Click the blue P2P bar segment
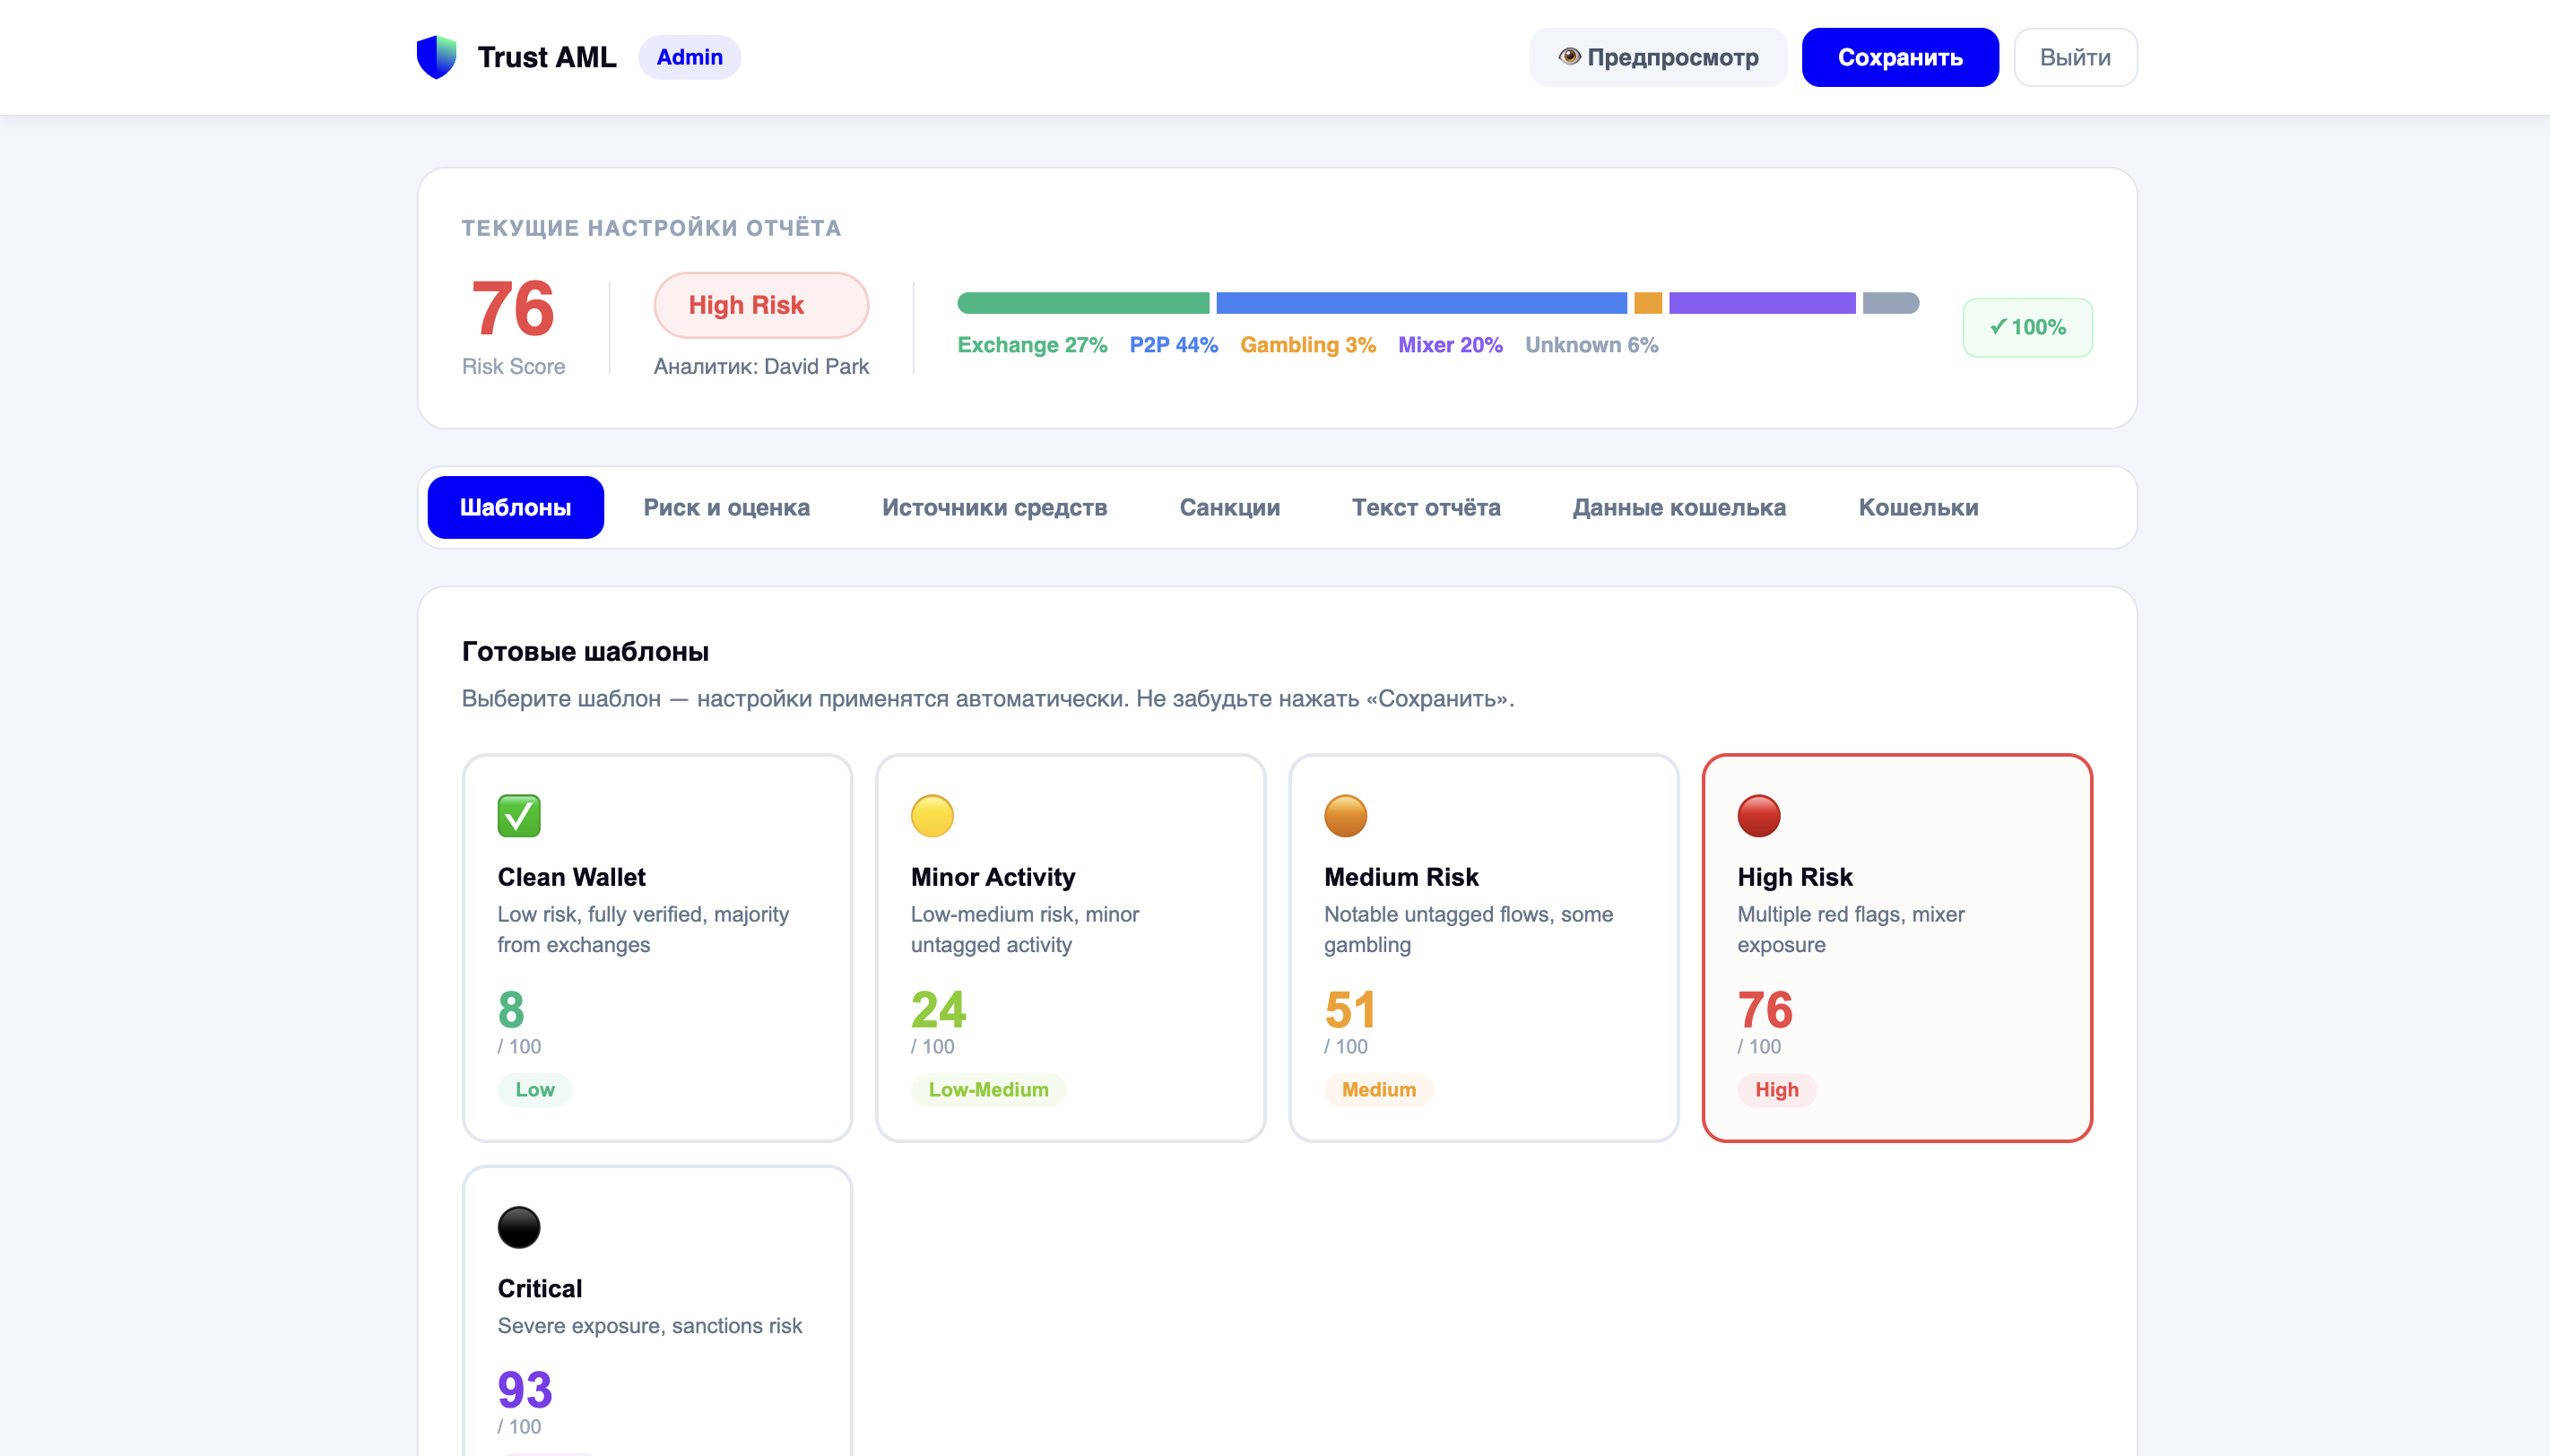The width and height of the screenshot is (2550, 1456). (x=1421, y=303)
